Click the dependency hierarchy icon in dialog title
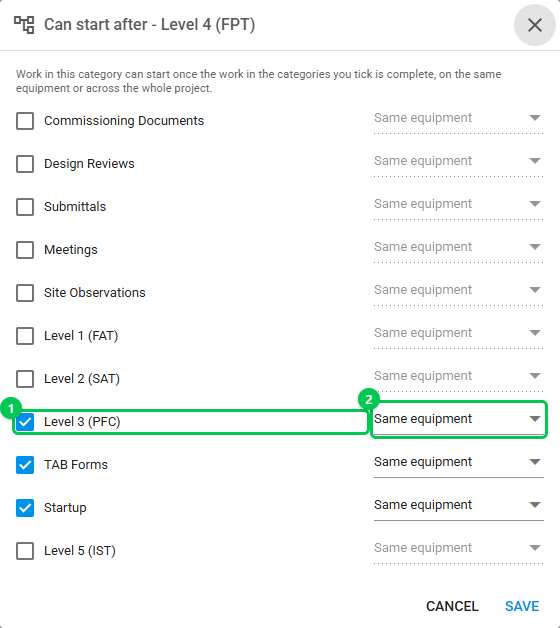Screen dimensions: 560x628 (24, 25)
